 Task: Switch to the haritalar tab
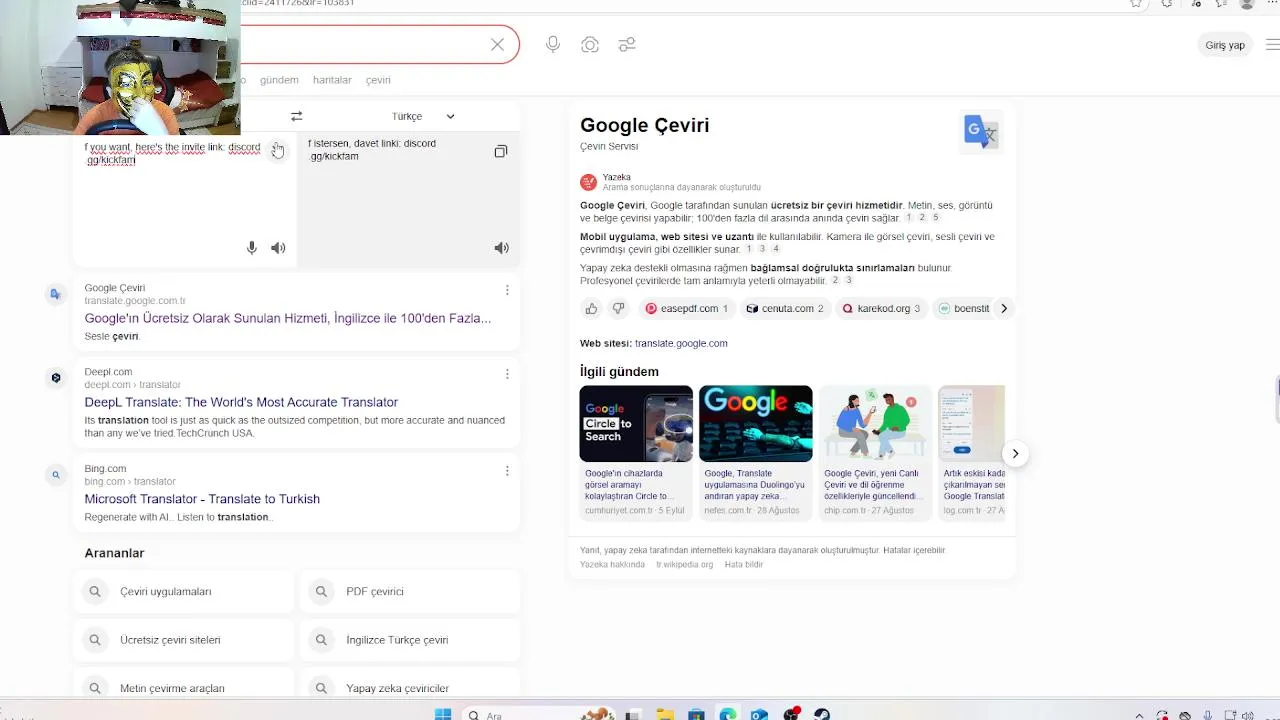332,80
